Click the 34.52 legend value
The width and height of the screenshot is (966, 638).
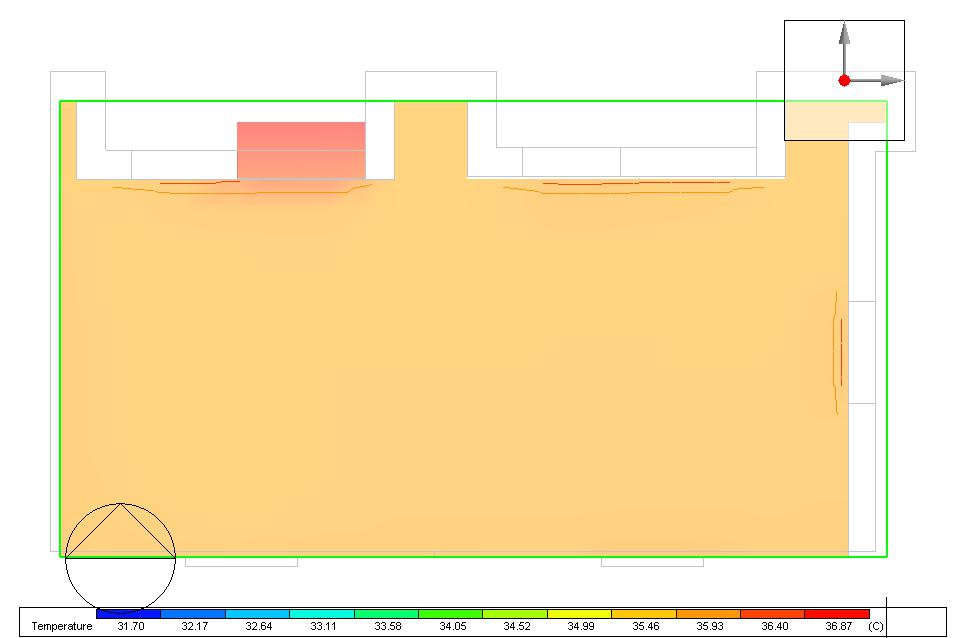(517, 626)
